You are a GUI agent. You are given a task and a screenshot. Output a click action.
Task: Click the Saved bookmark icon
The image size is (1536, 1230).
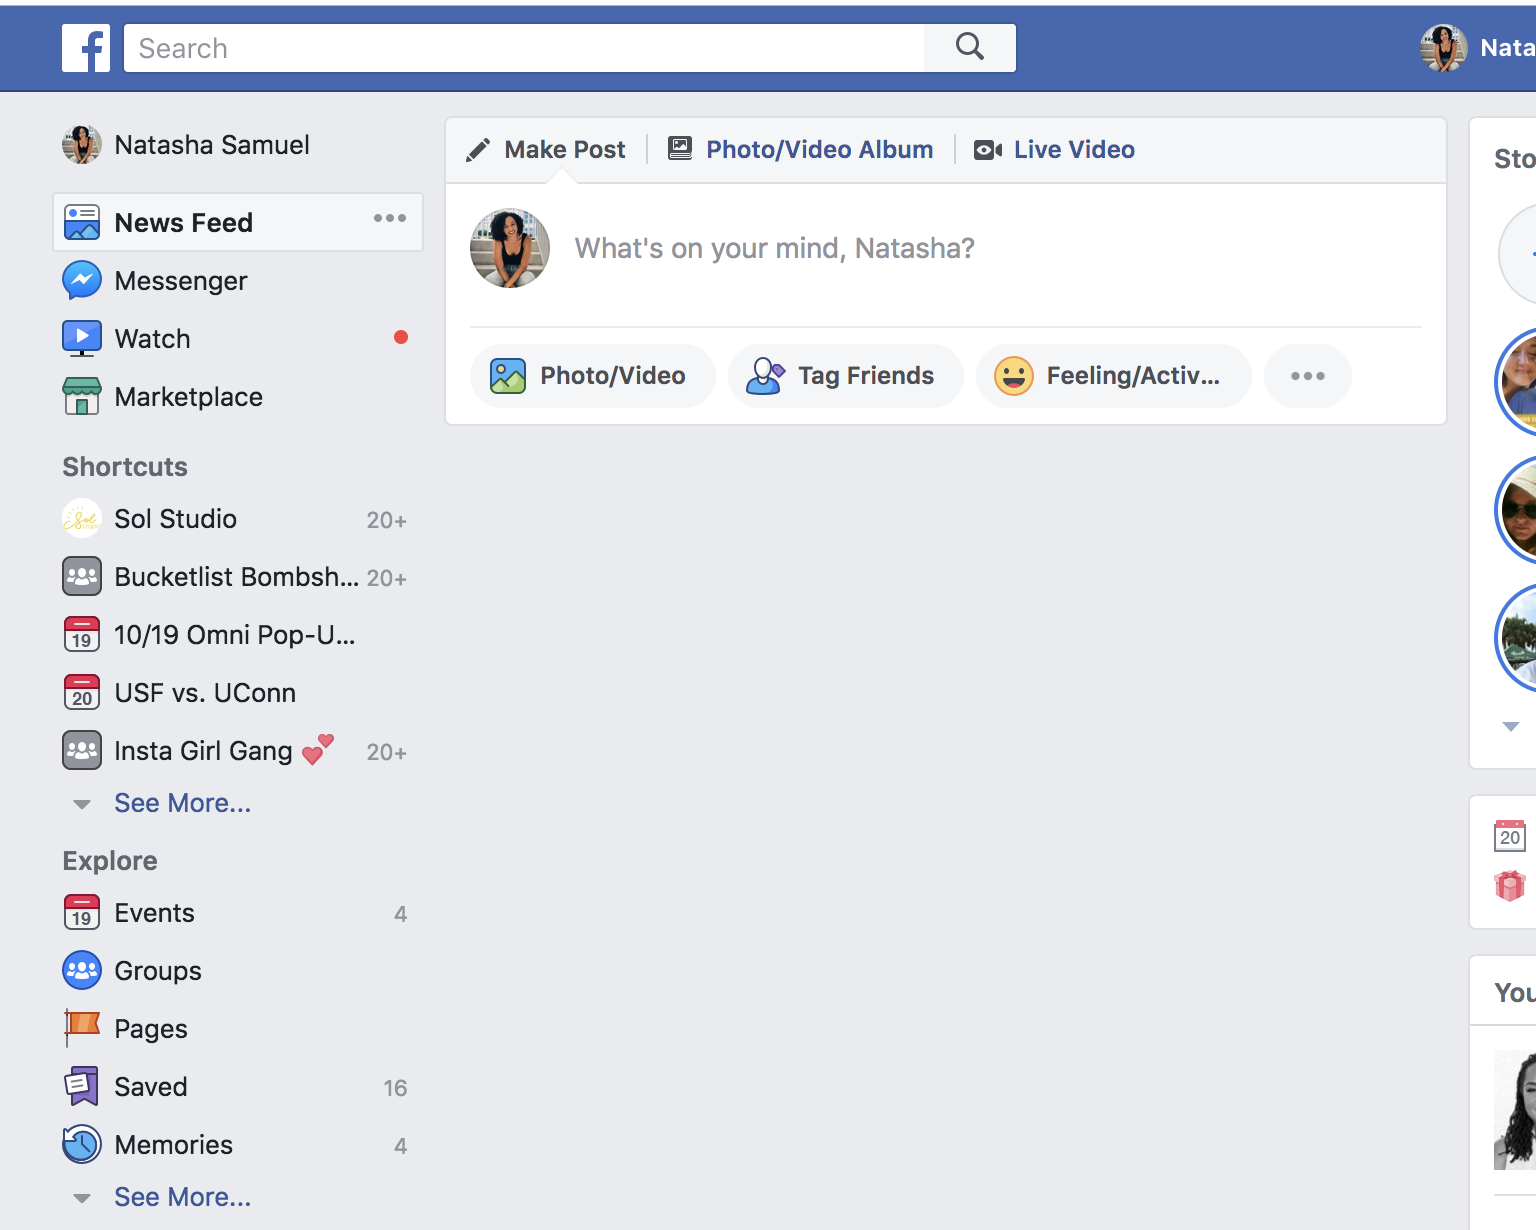(82, 1086)
